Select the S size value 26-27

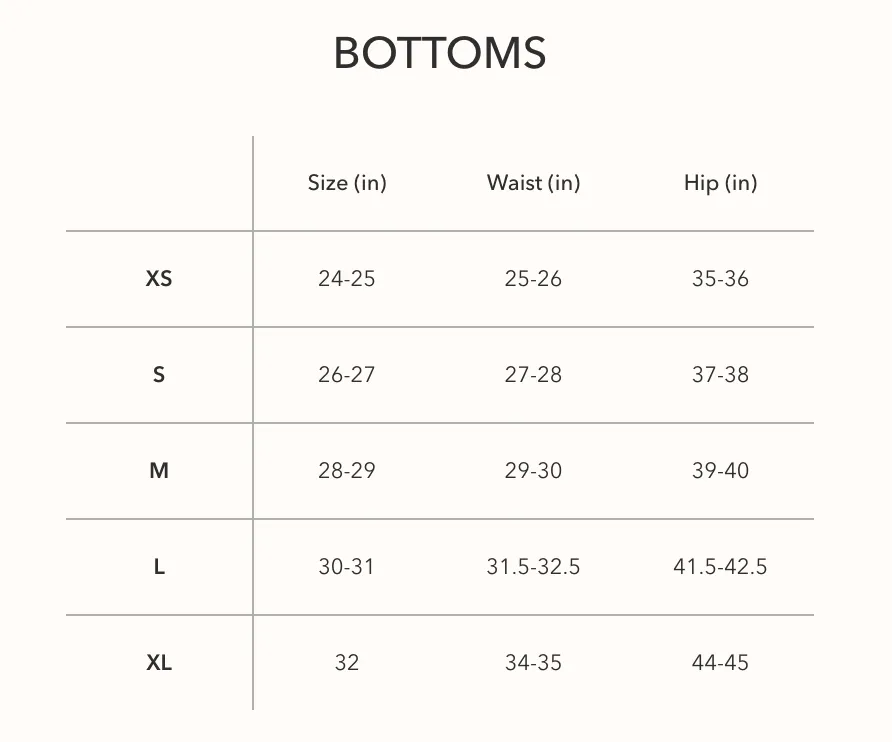[346, 375]
